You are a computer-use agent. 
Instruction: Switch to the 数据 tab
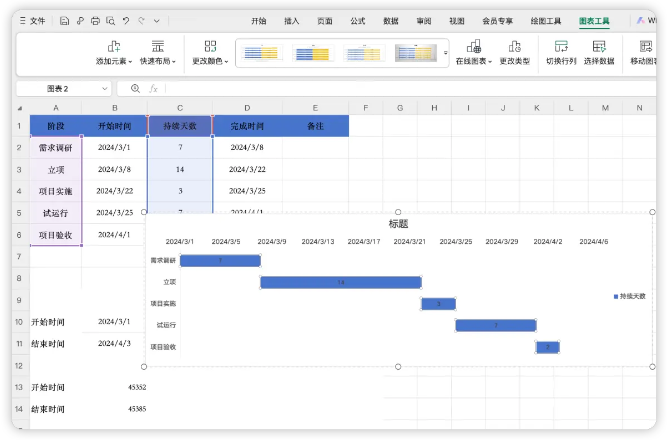coord(391,21)
